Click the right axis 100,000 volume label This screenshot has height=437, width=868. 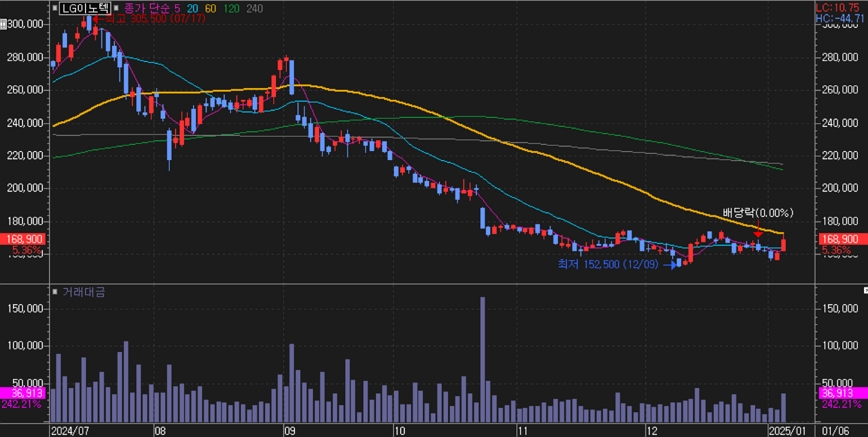click(838, 346)
